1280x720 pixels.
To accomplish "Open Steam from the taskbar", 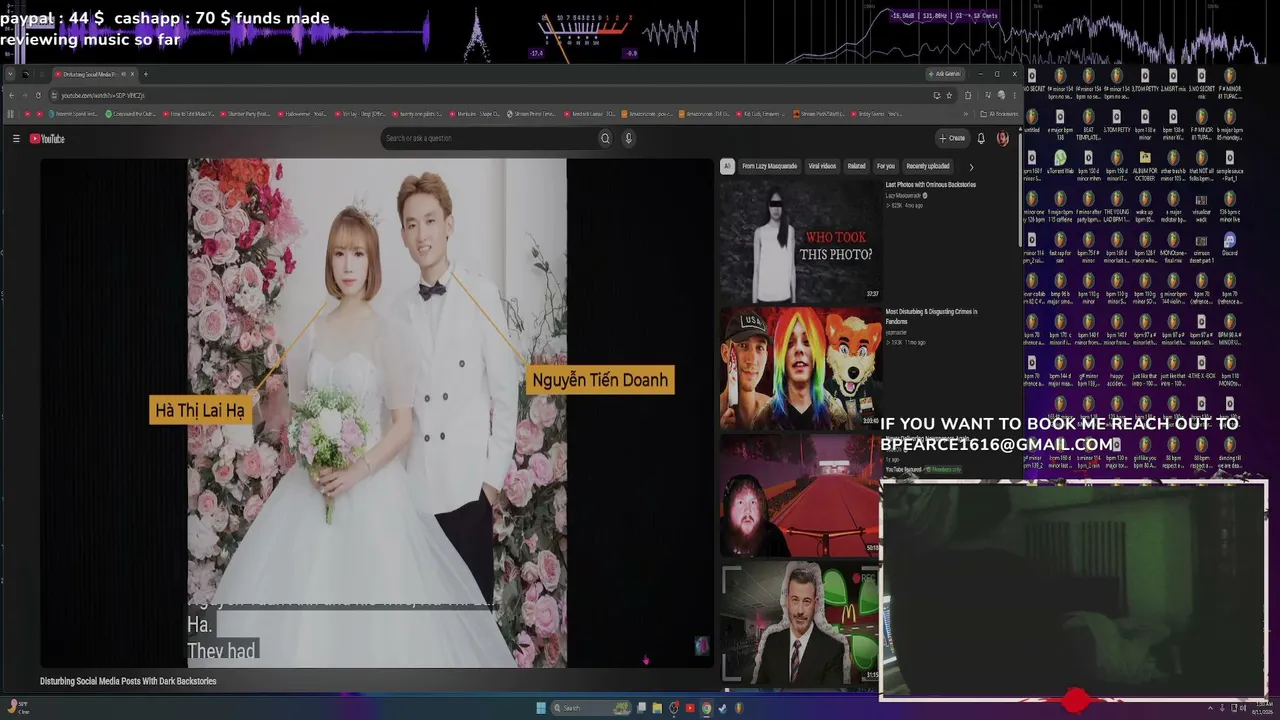I will tap(723, 708).
